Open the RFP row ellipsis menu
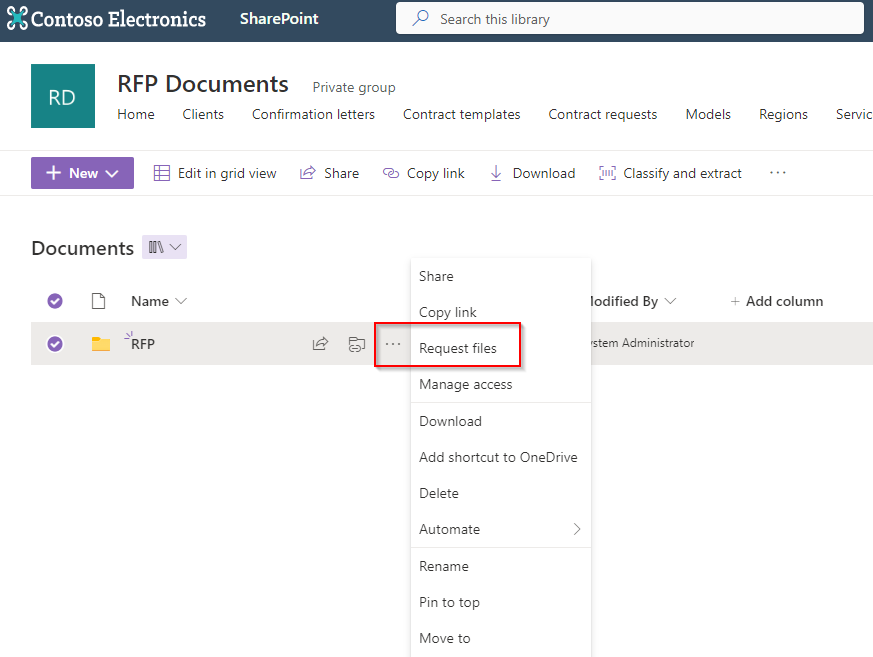This screenshot has width=873, height=657. [393, 344]
